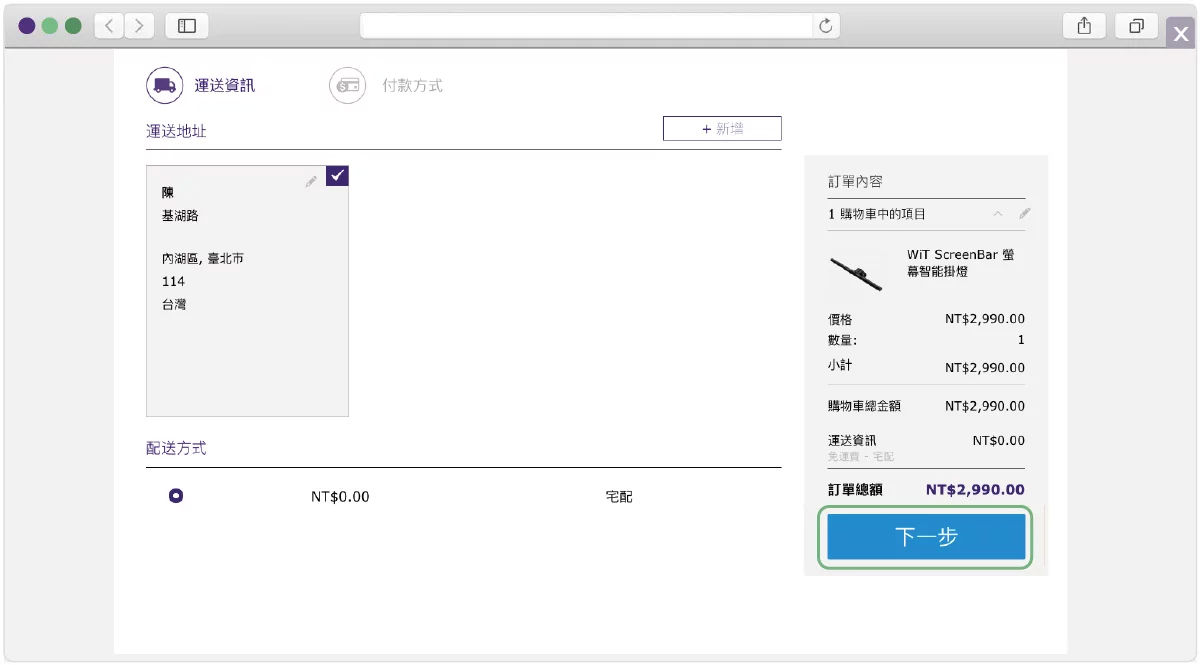1200x665 pixels.
Task: Click the truck icon for 運送資訊 step
Action: click(163, 85)
